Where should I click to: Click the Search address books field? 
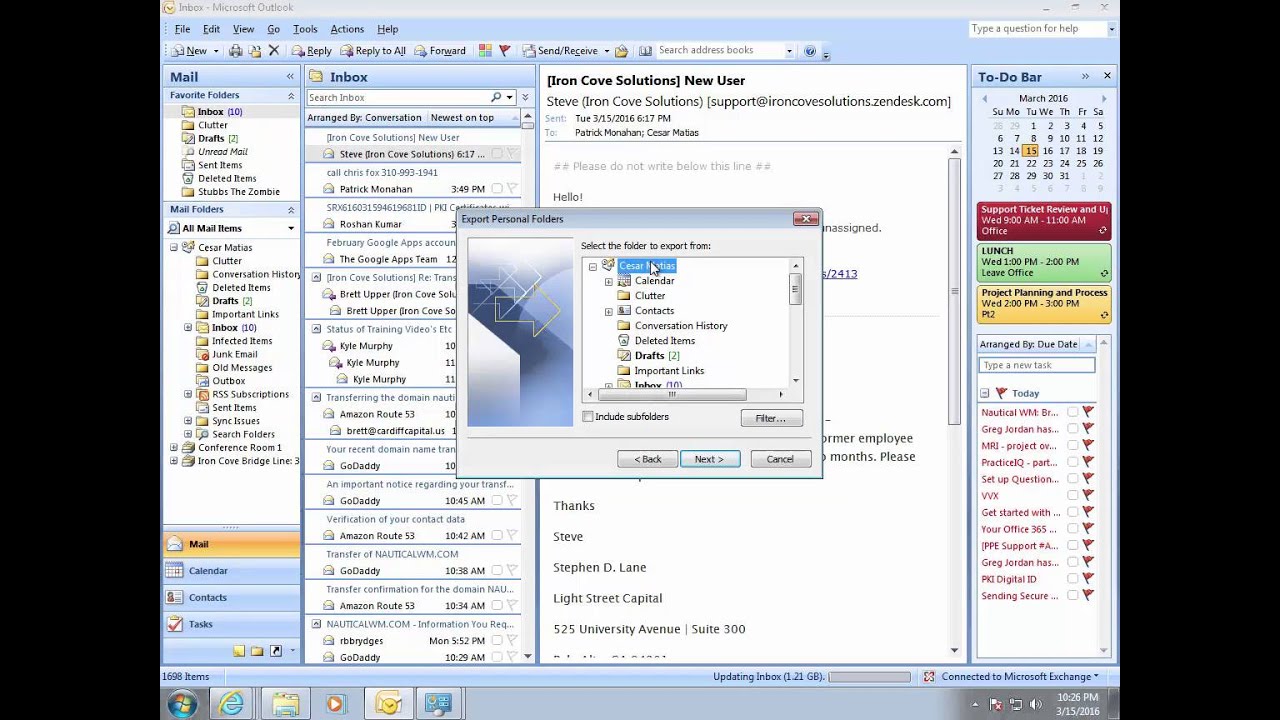coord(718,51)
